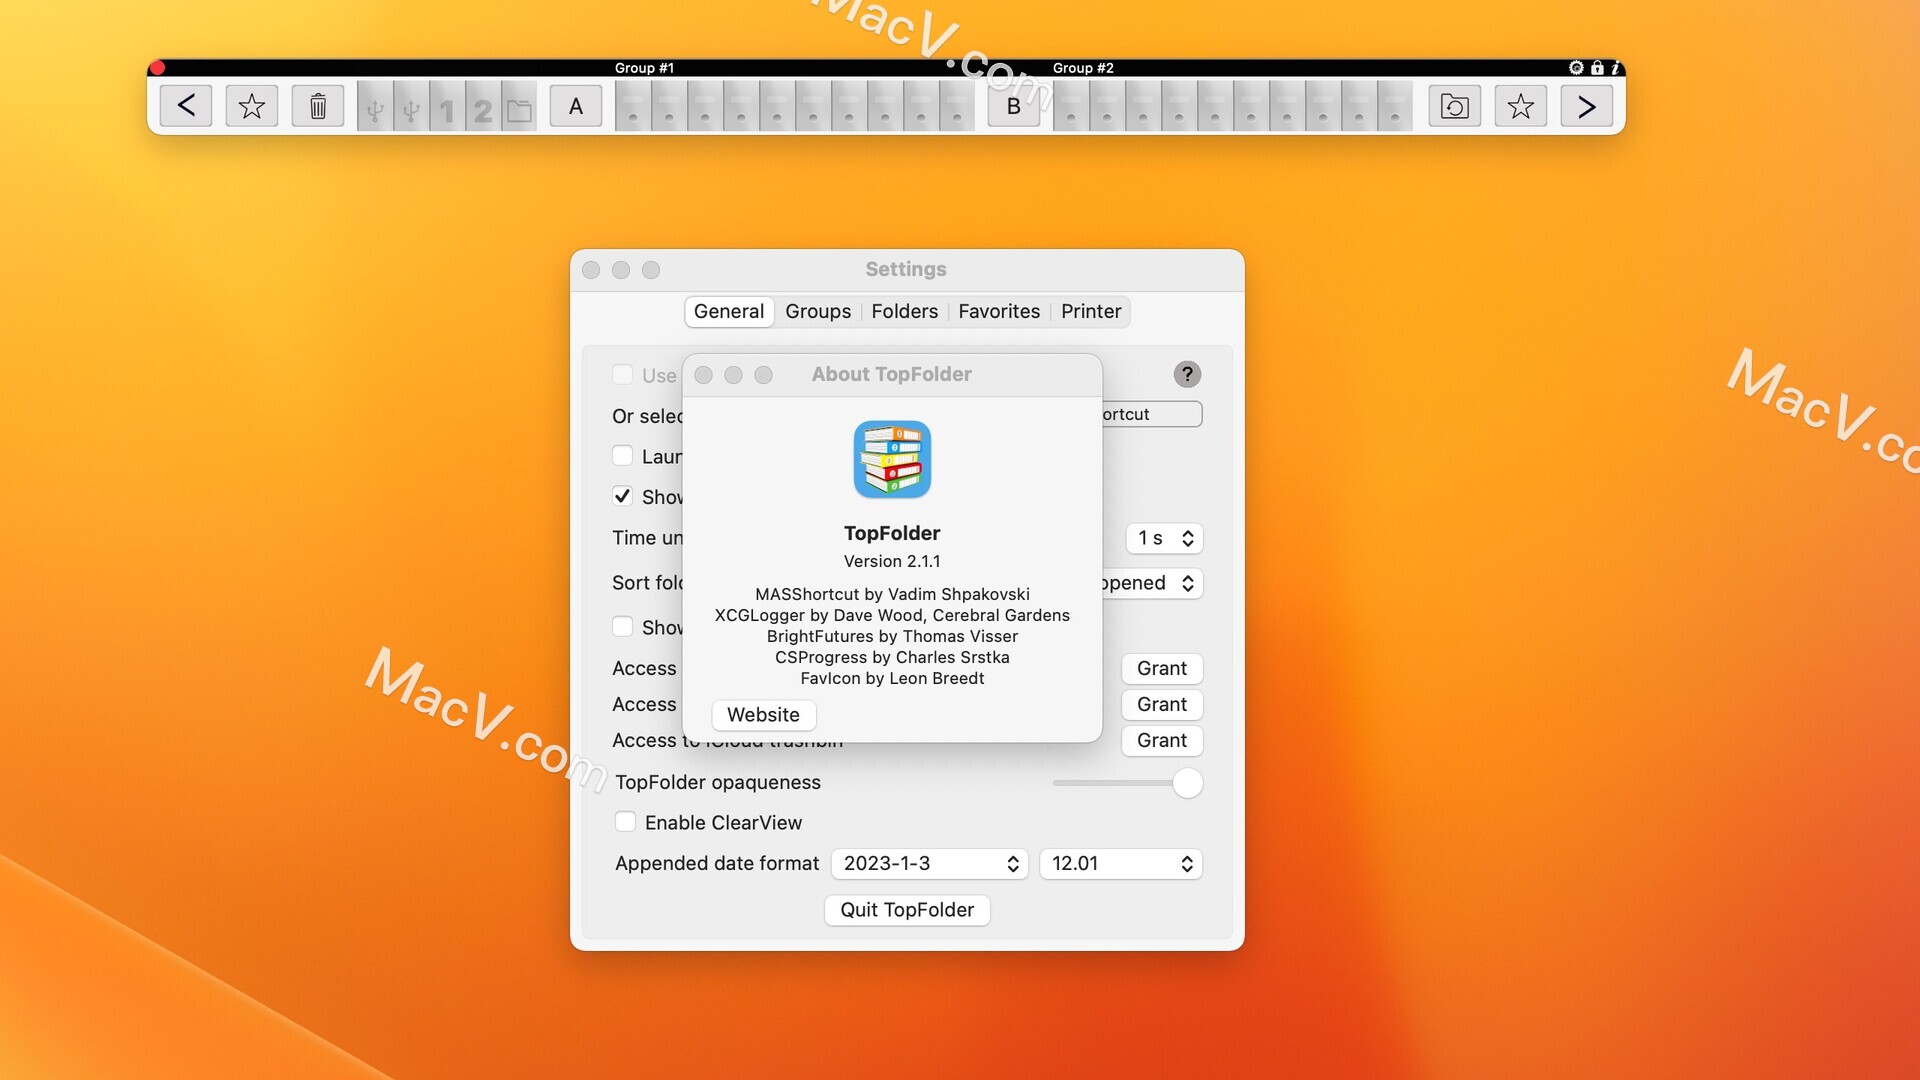Screen dimensions: 1920x1080
Task: Select the second USB drive slot
Action: [411, 108]
